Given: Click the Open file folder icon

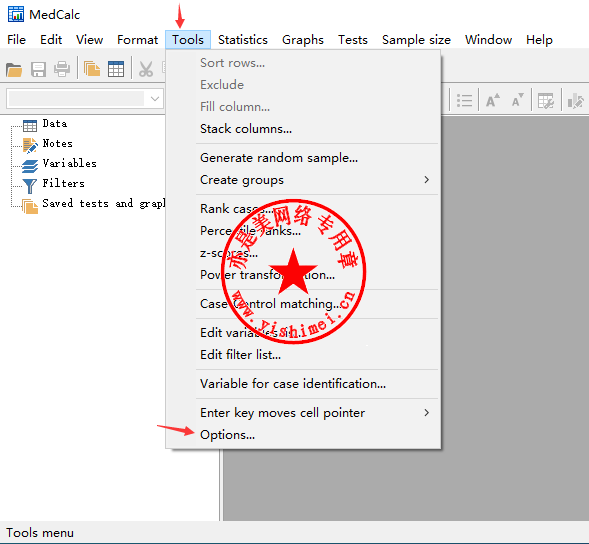Looking at the screenshot, I should click(x=14, y=70).
